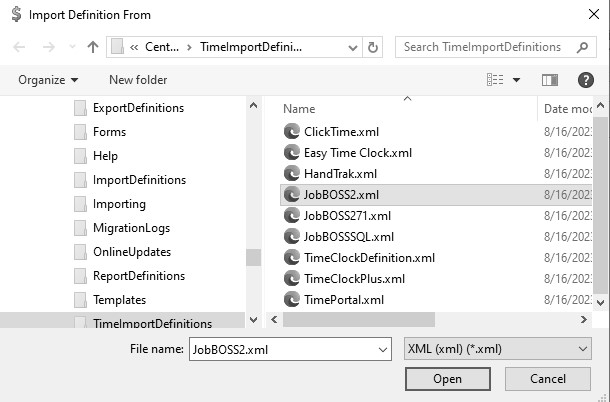Viewport: 610px width, 402px height.
Task: Toggle the preview pane icon
Action: (x=549, y=80)
